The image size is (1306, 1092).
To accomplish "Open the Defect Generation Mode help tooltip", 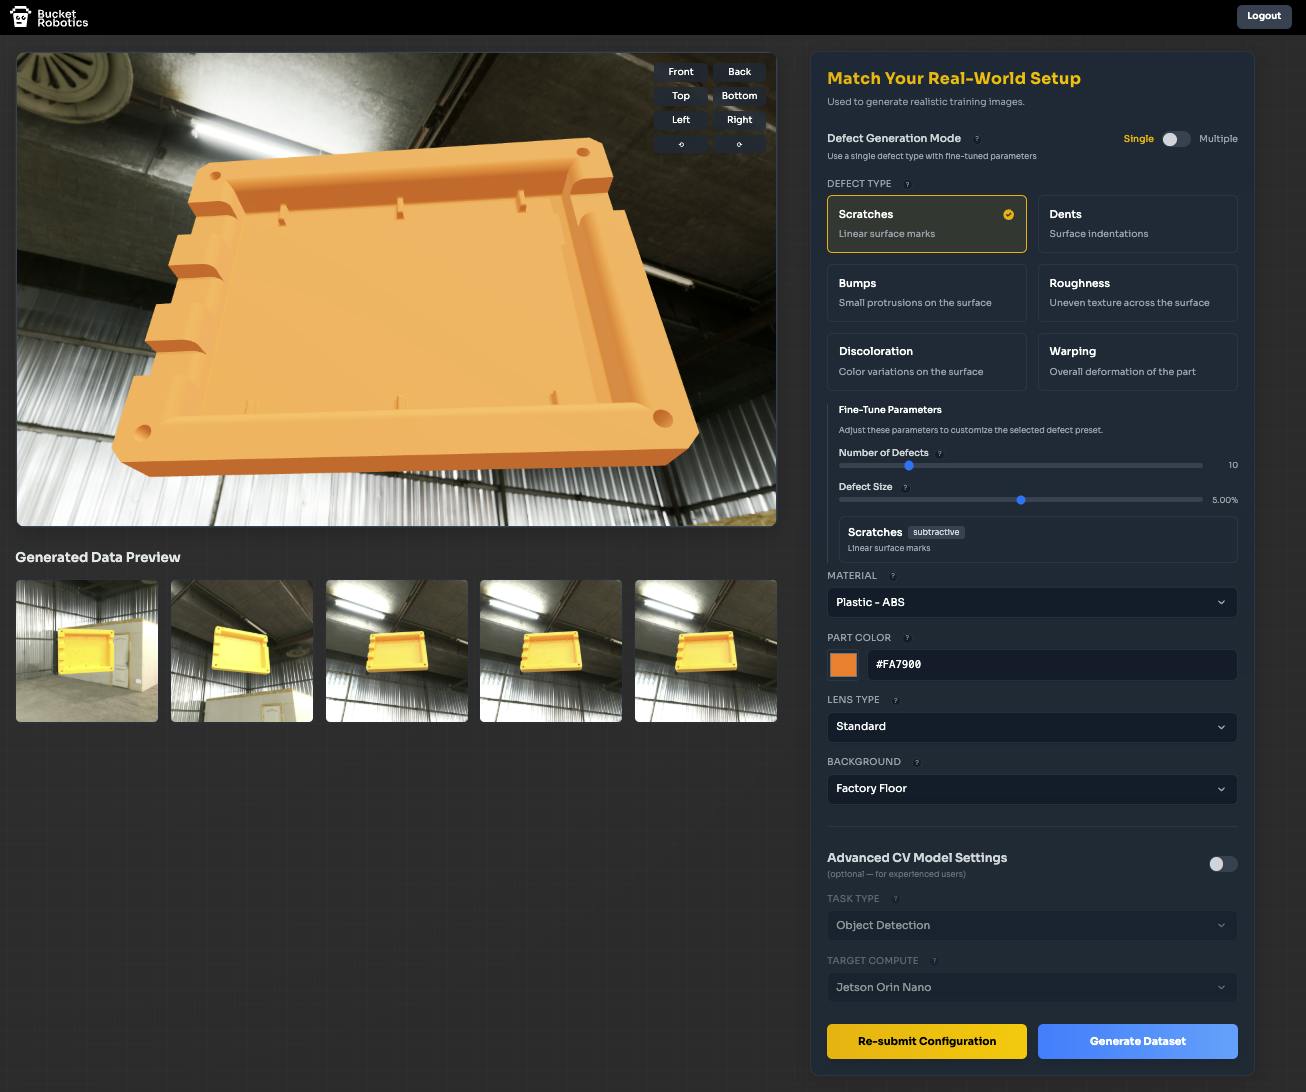I will [977, 139].
